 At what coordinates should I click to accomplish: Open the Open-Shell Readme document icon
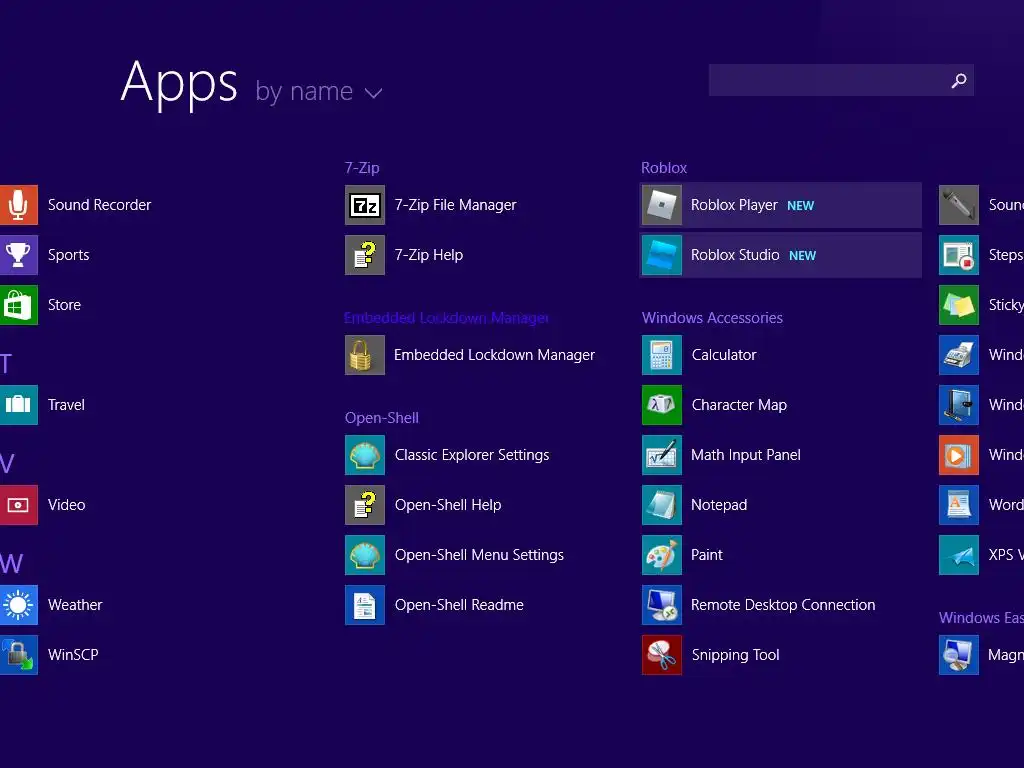tap(364, 605)
